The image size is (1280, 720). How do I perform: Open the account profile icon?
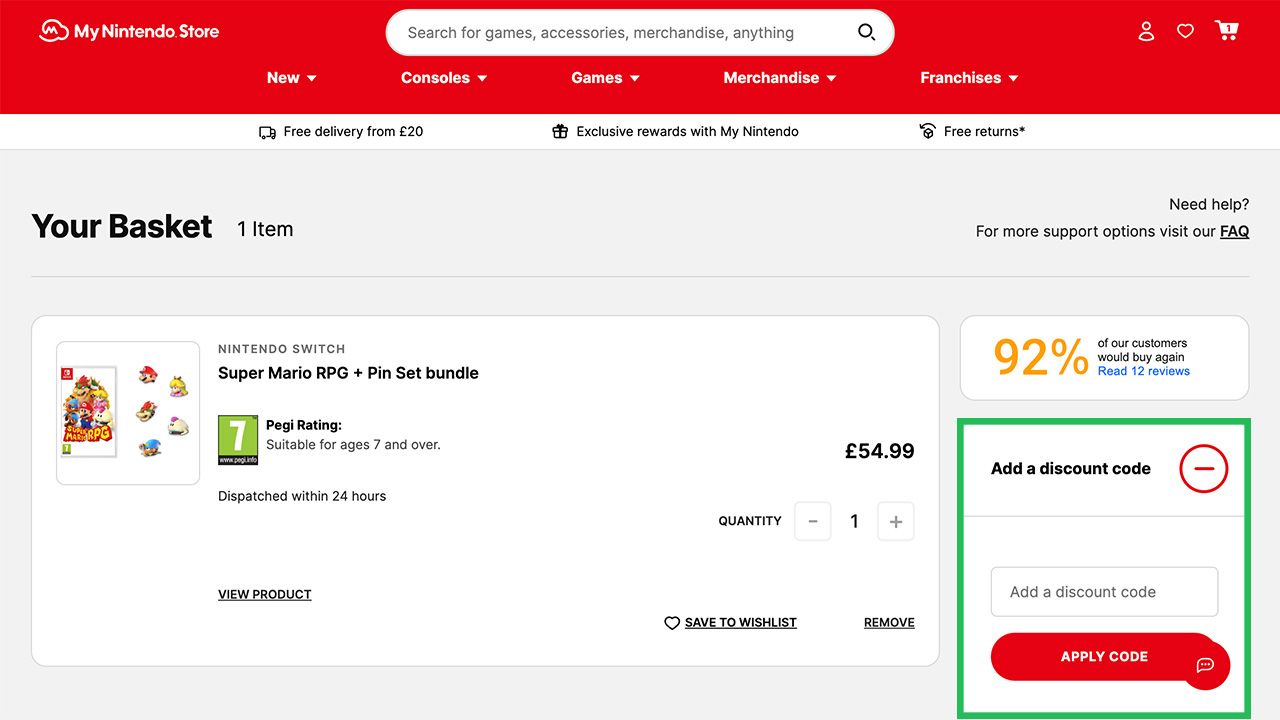click(1146, 31)
